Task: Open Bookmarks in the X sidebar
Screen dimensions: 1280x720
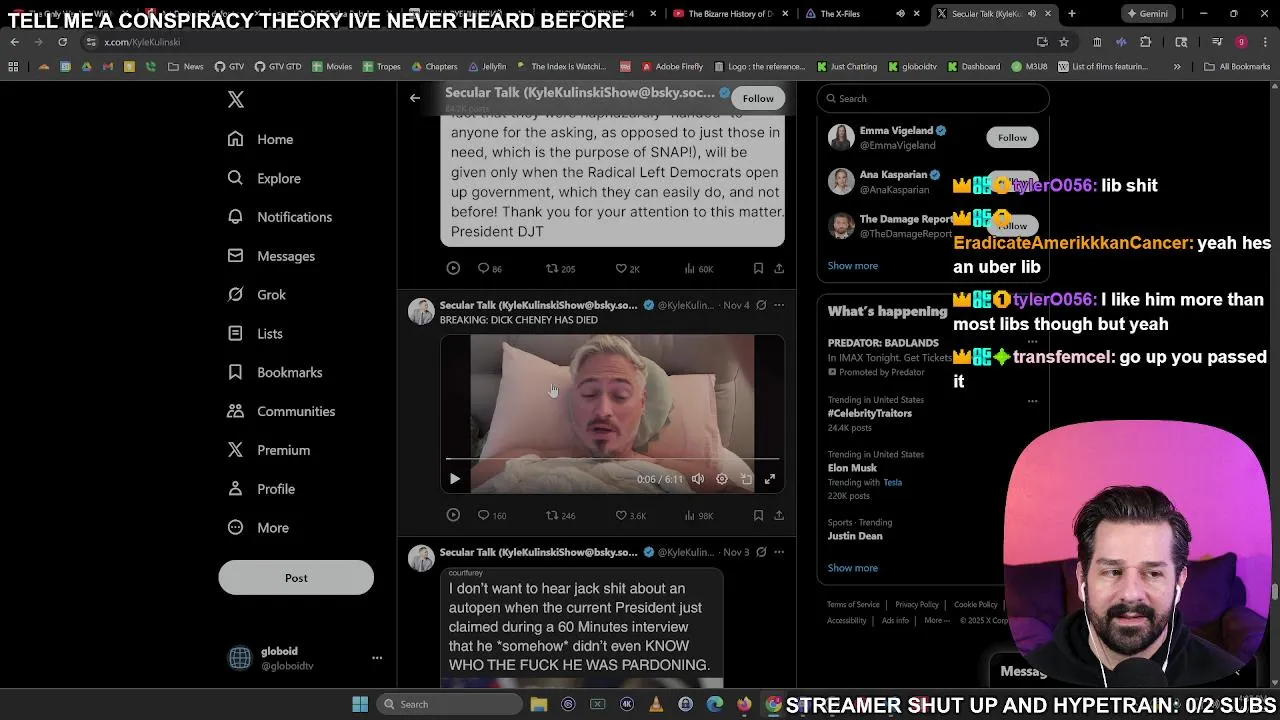Action: click(x=275, y=372)
